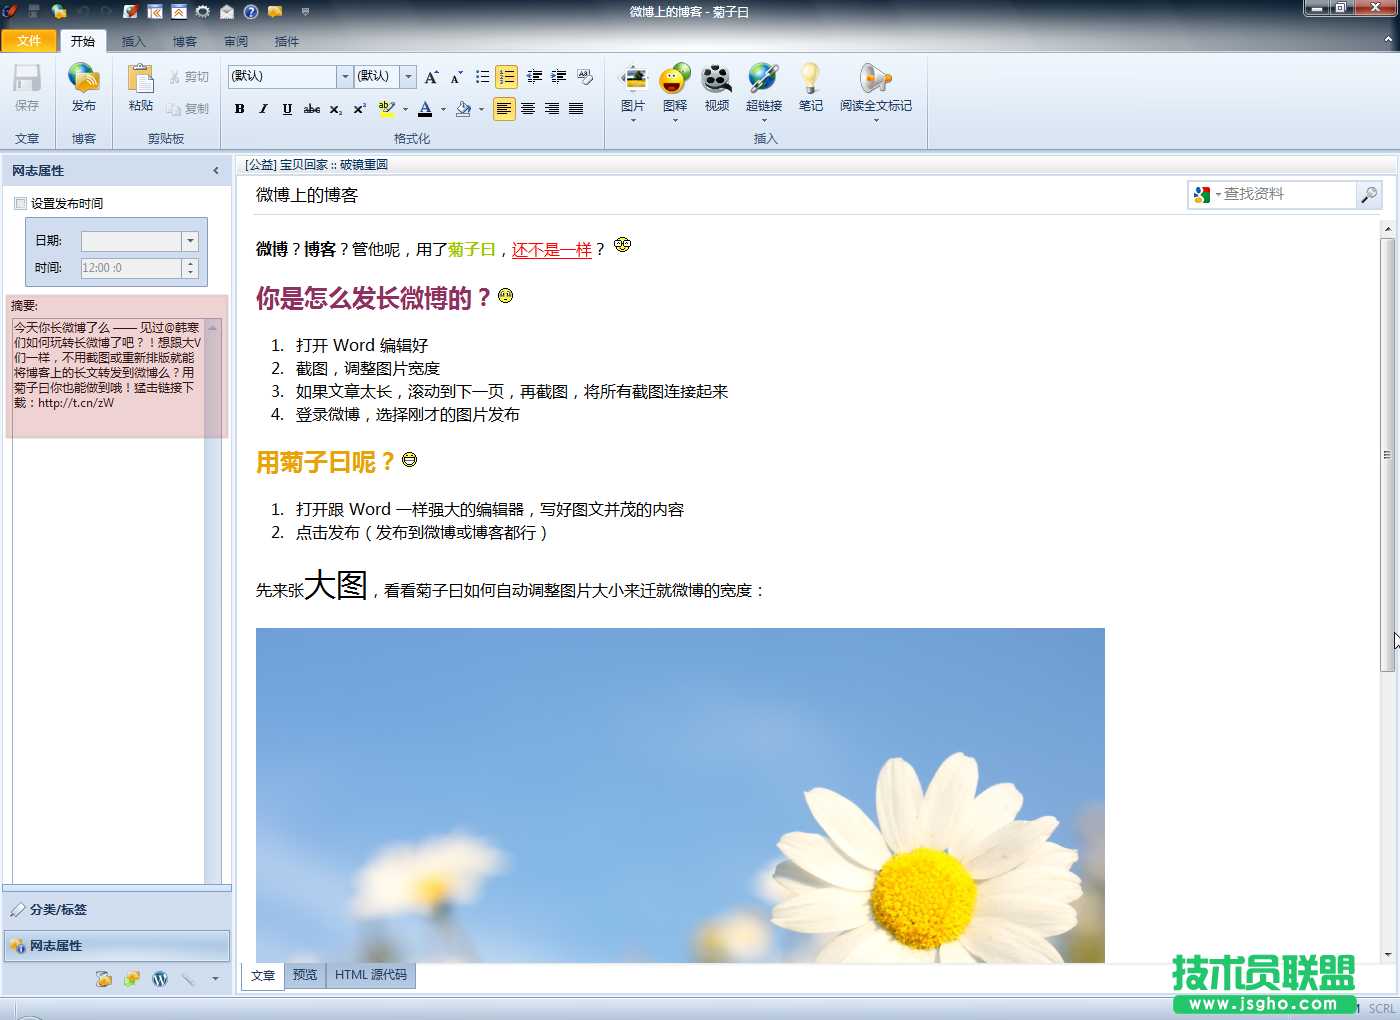Open the font size dropdown
This screenshot has width=1400, height=1020.
pyautogui.click(x=408, y=77)
